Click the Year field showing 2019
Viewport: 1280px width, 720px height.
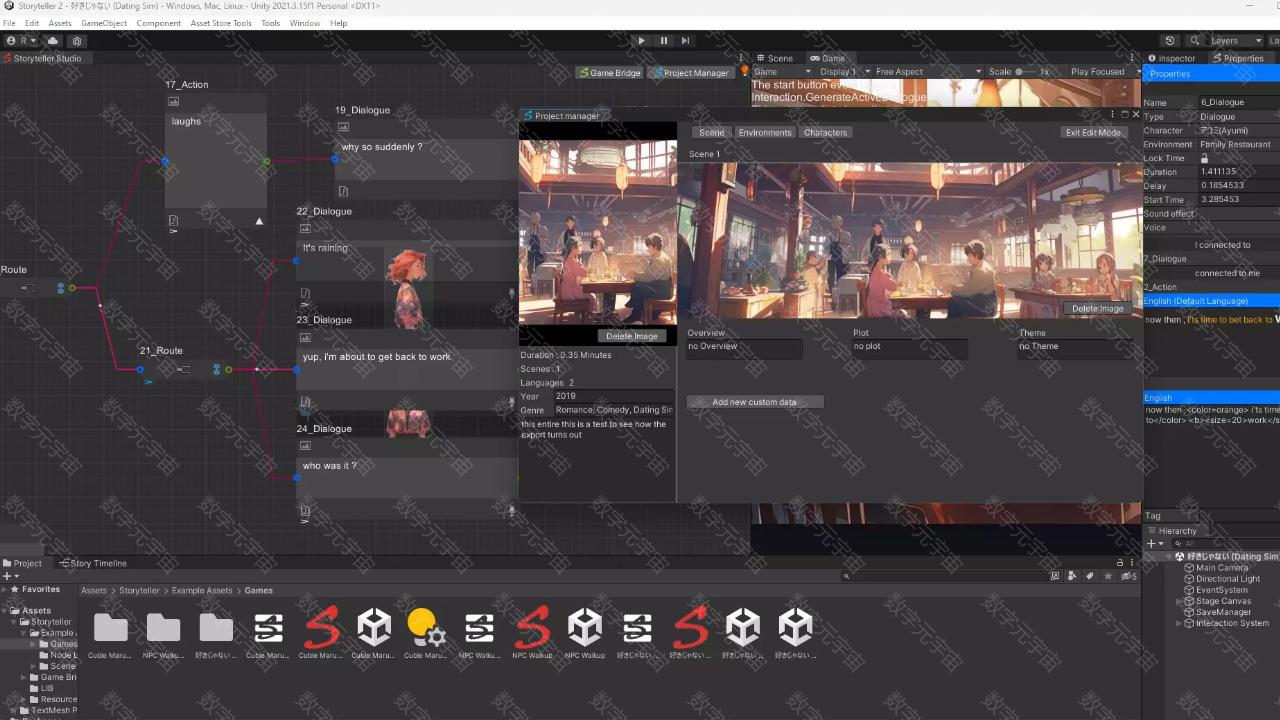point(613,396)
